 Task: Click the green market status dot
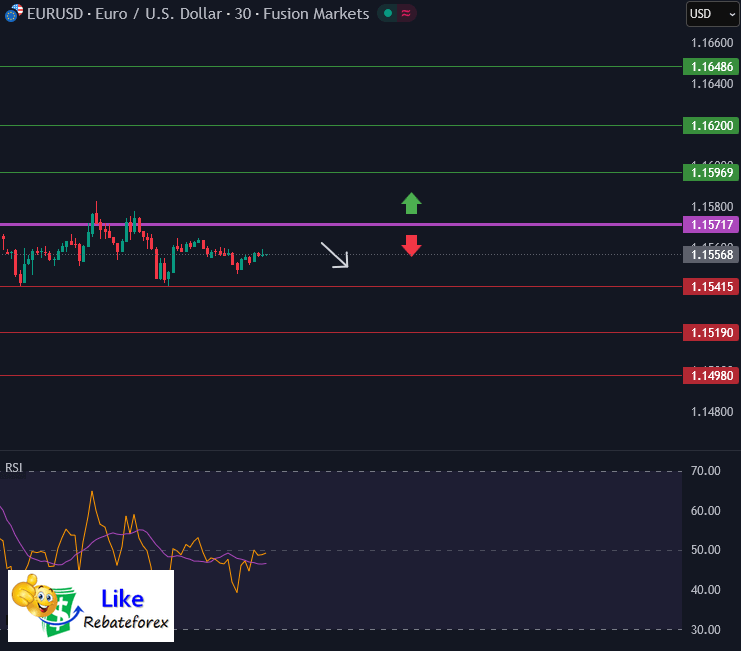[388, 13]
